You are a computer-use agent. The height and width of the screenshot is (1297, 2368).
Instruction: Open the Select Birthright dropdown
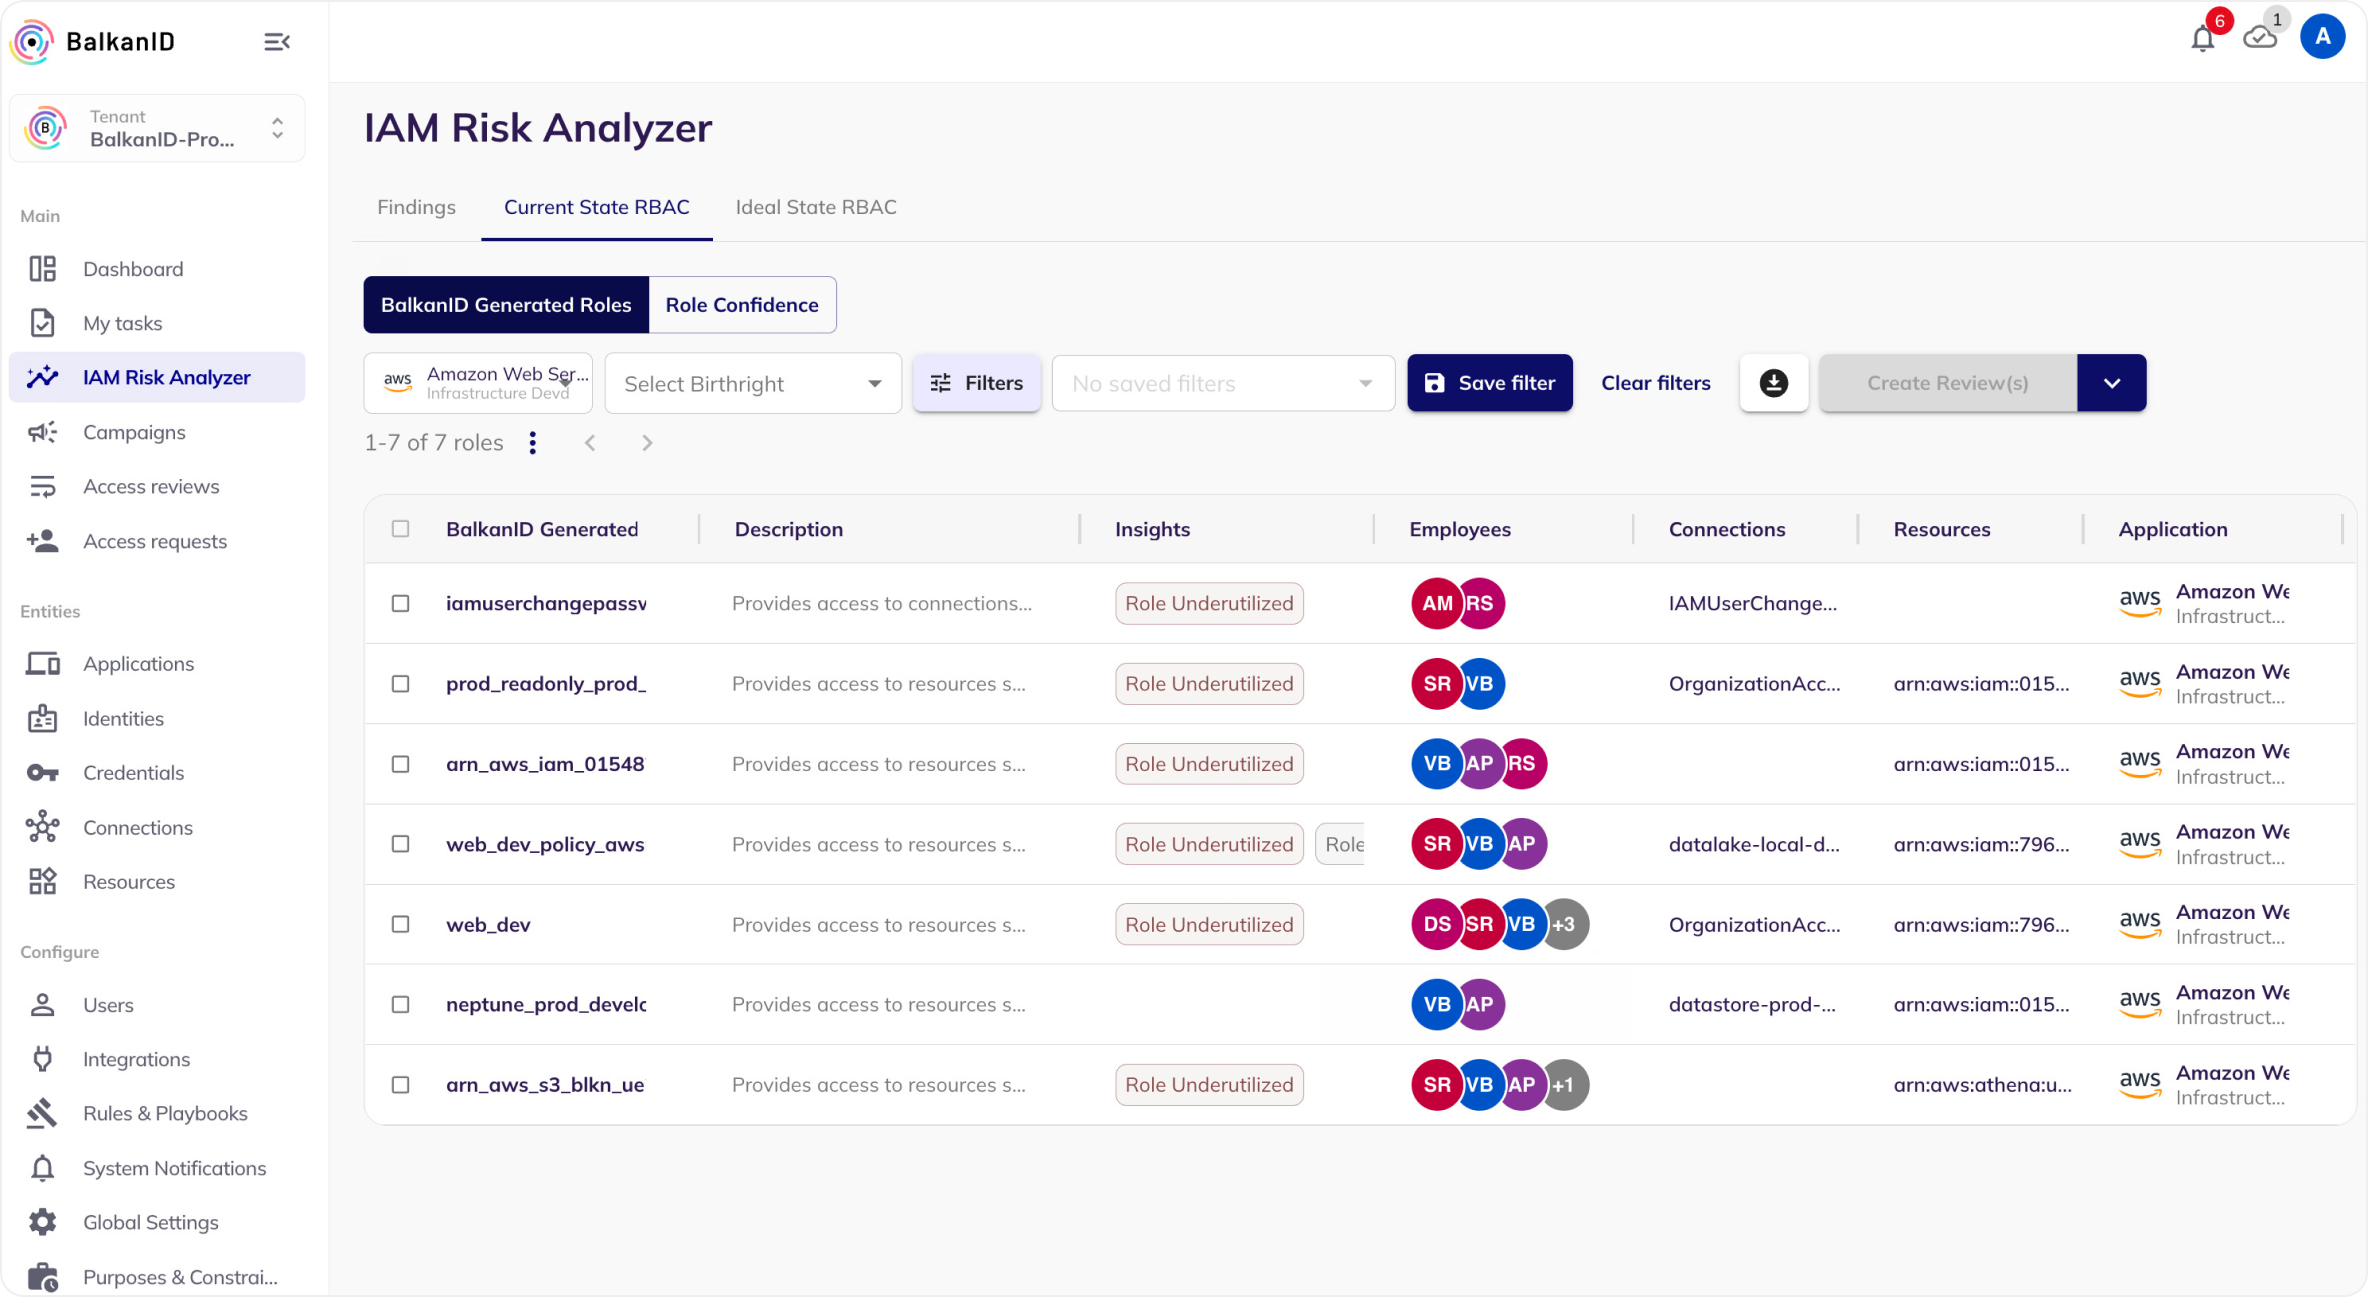pos(752,384)
